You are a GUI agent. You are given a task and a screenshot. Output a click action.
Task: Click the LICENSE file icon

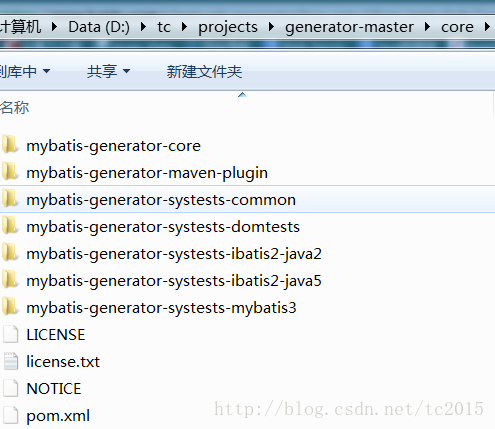pos(11,334)
